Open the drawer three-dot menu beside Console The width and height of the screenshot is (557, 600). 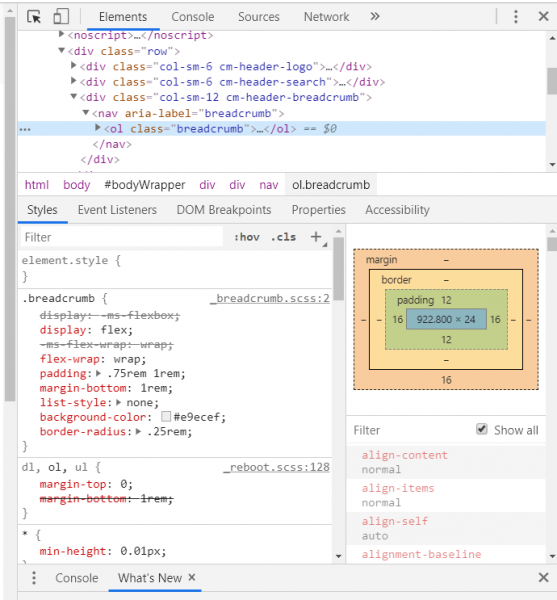tap(34, 577)
